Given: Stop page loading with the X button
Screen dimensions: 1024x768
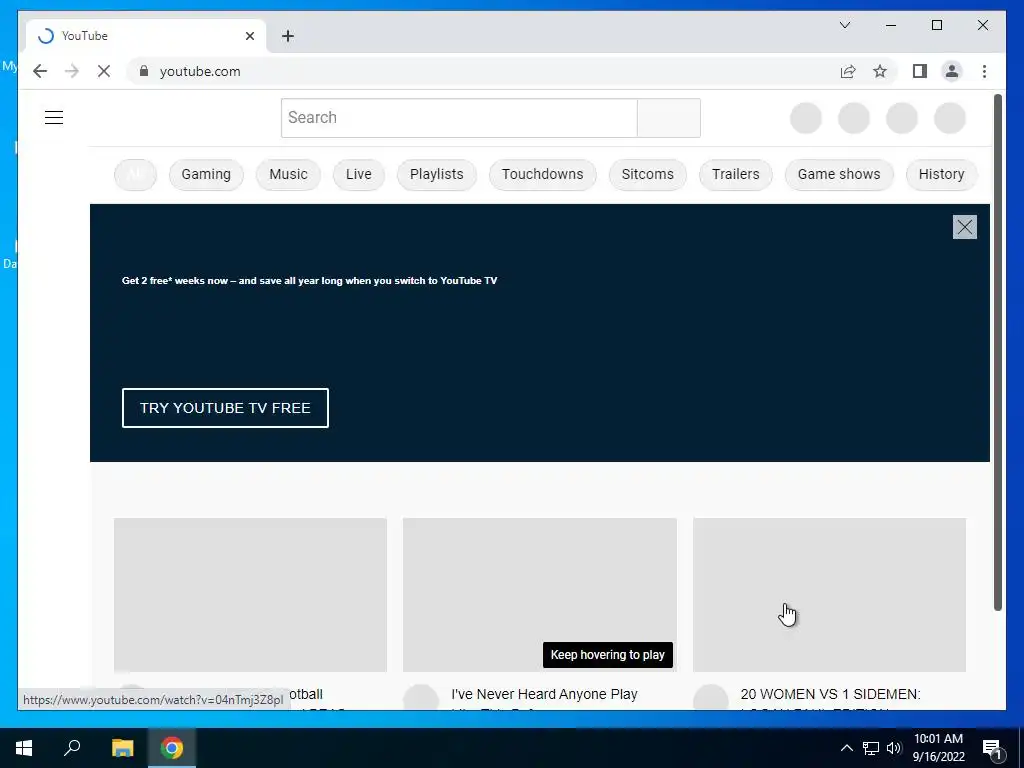Looking at the screenshot, I should point(104,71).
